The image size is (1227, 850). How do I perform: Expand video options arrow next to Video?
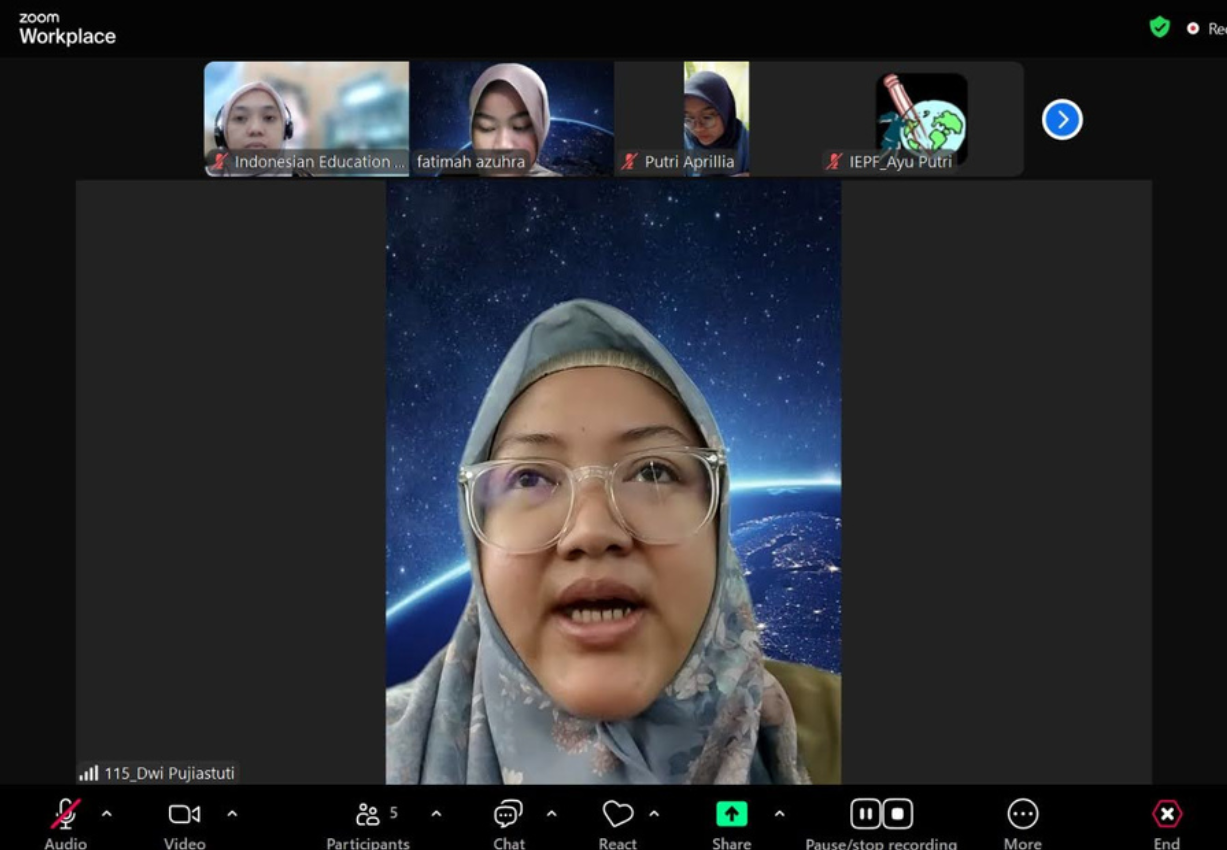pos(232,814)
